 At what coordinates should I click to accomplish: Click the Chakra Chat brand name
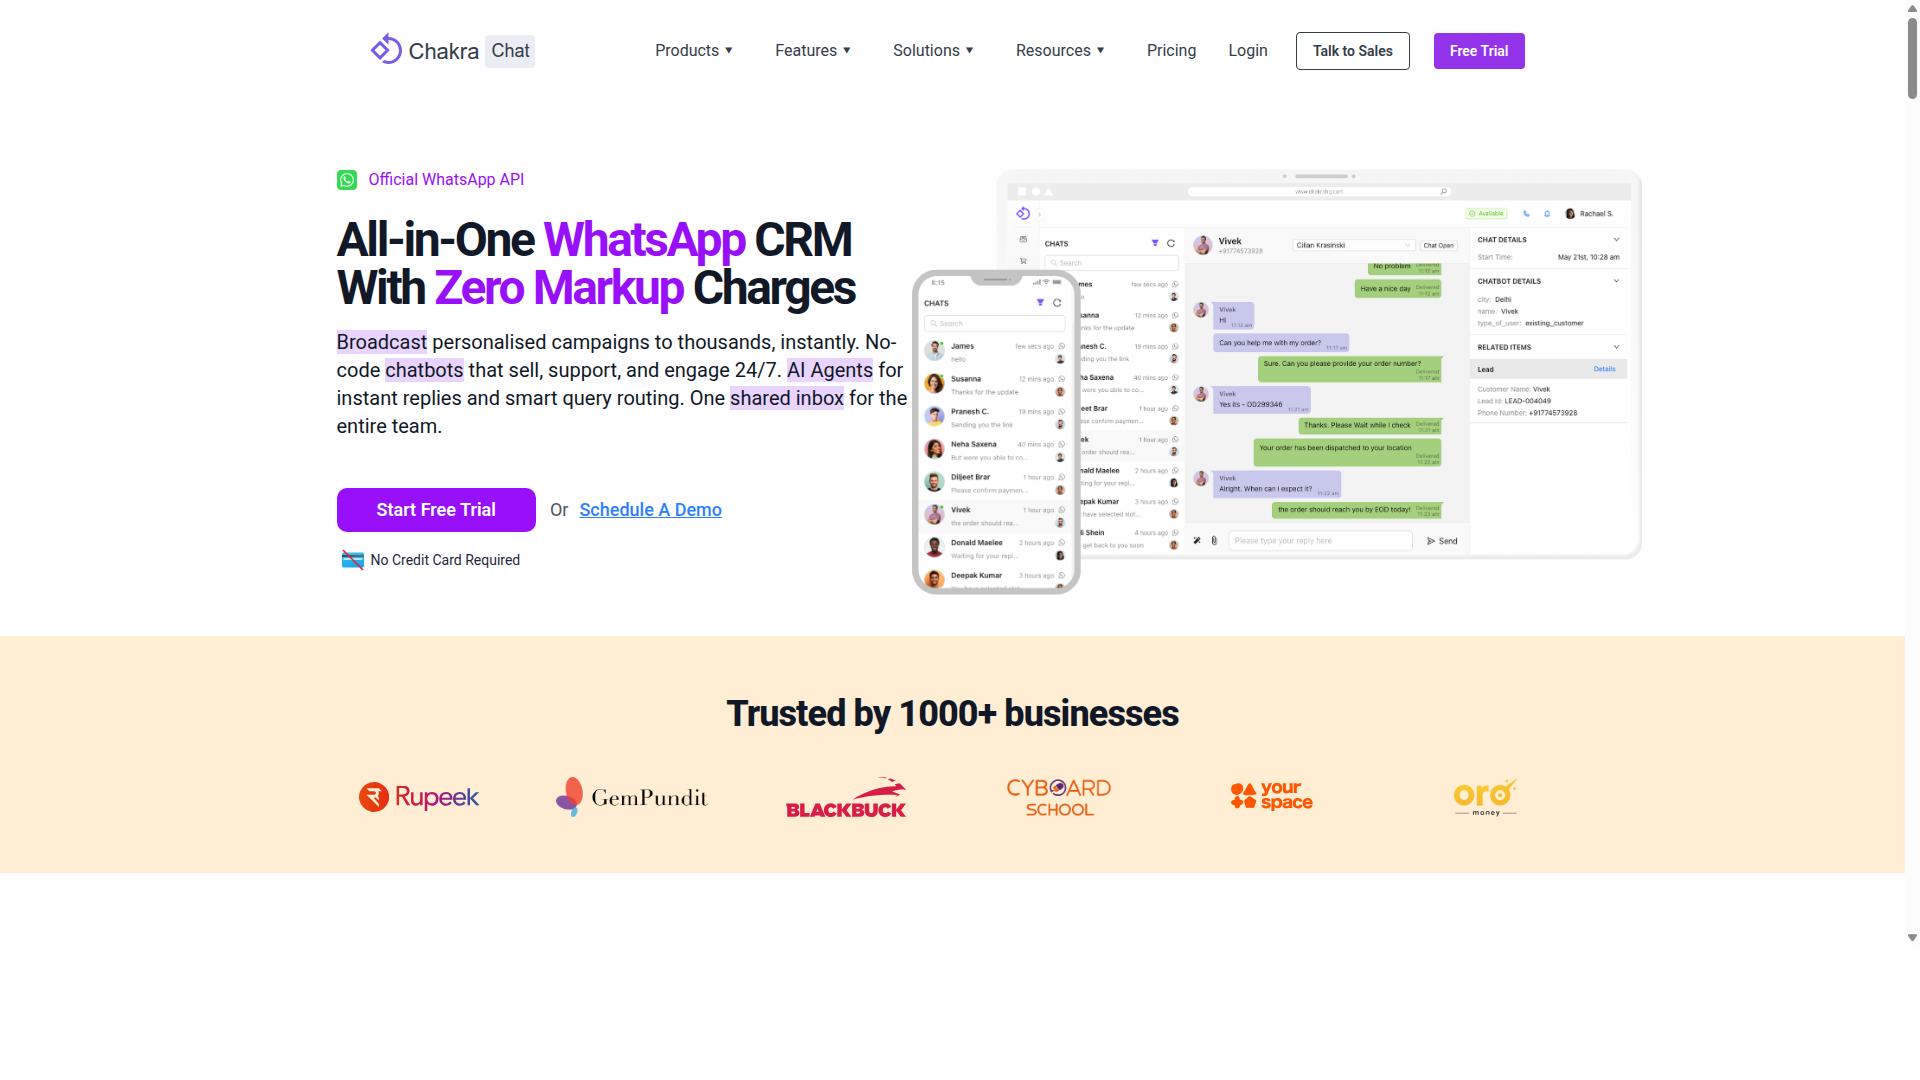click(x=471, y=51)
